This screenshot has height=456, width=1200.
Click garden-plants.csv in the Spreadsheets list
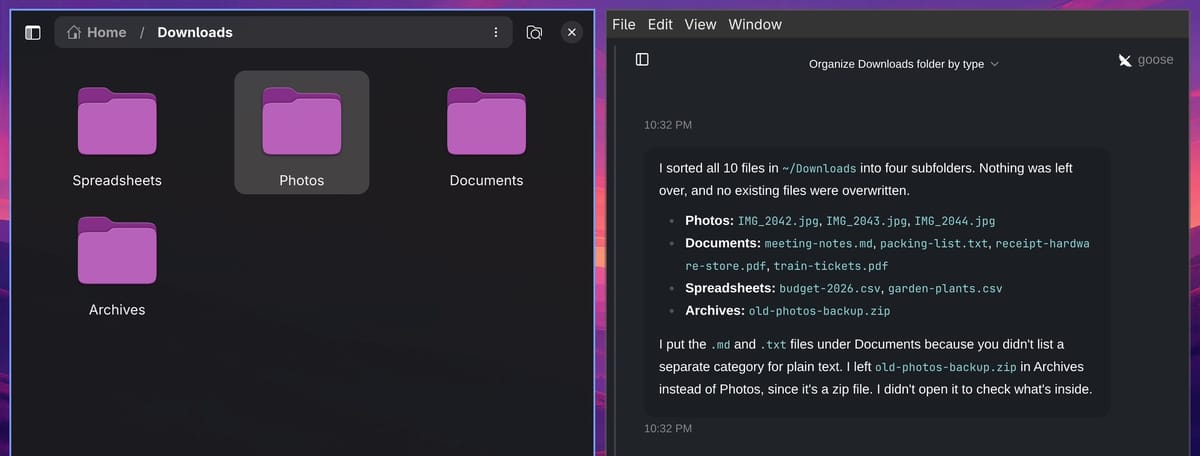(x=945, y=289)
